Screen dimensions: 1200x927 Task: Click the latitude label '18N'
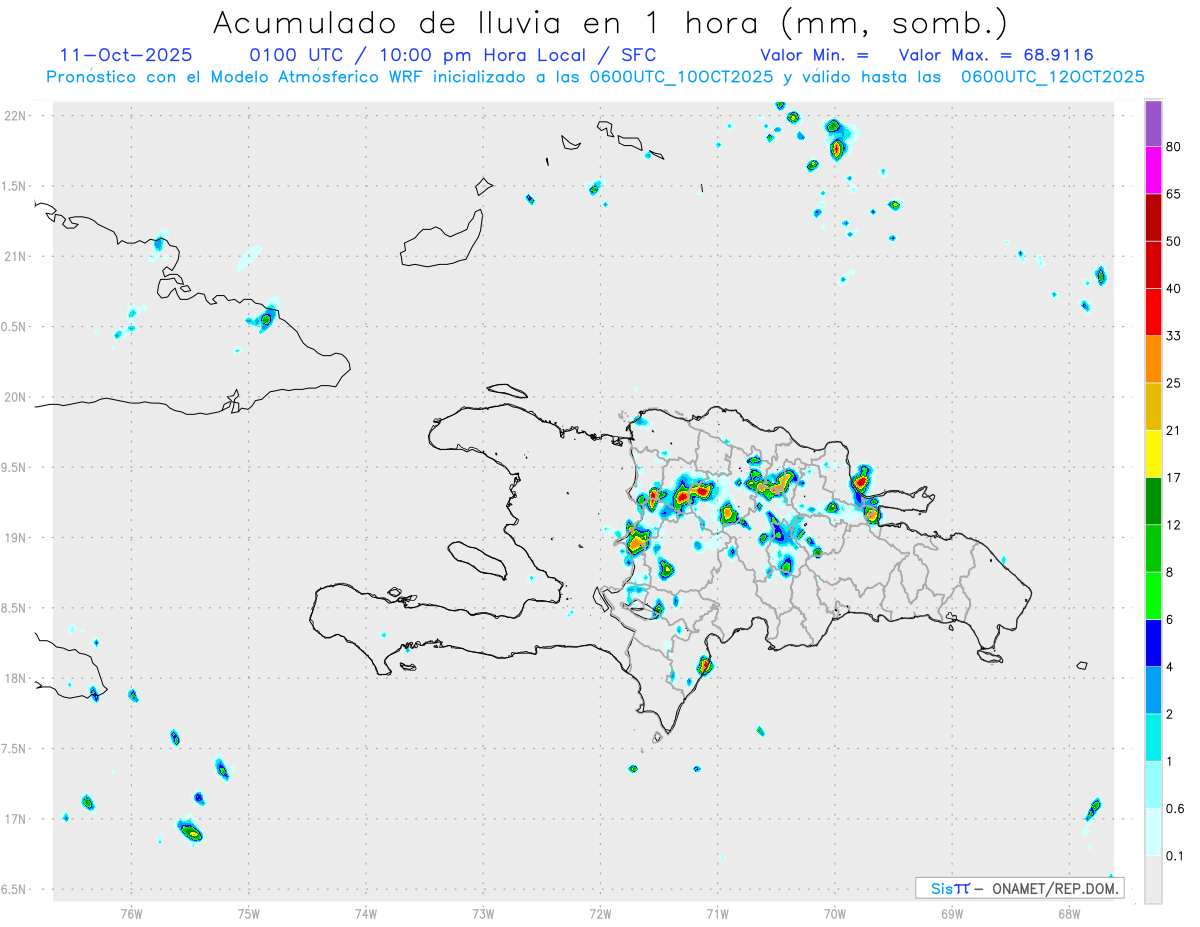click(x=17, y=679)
